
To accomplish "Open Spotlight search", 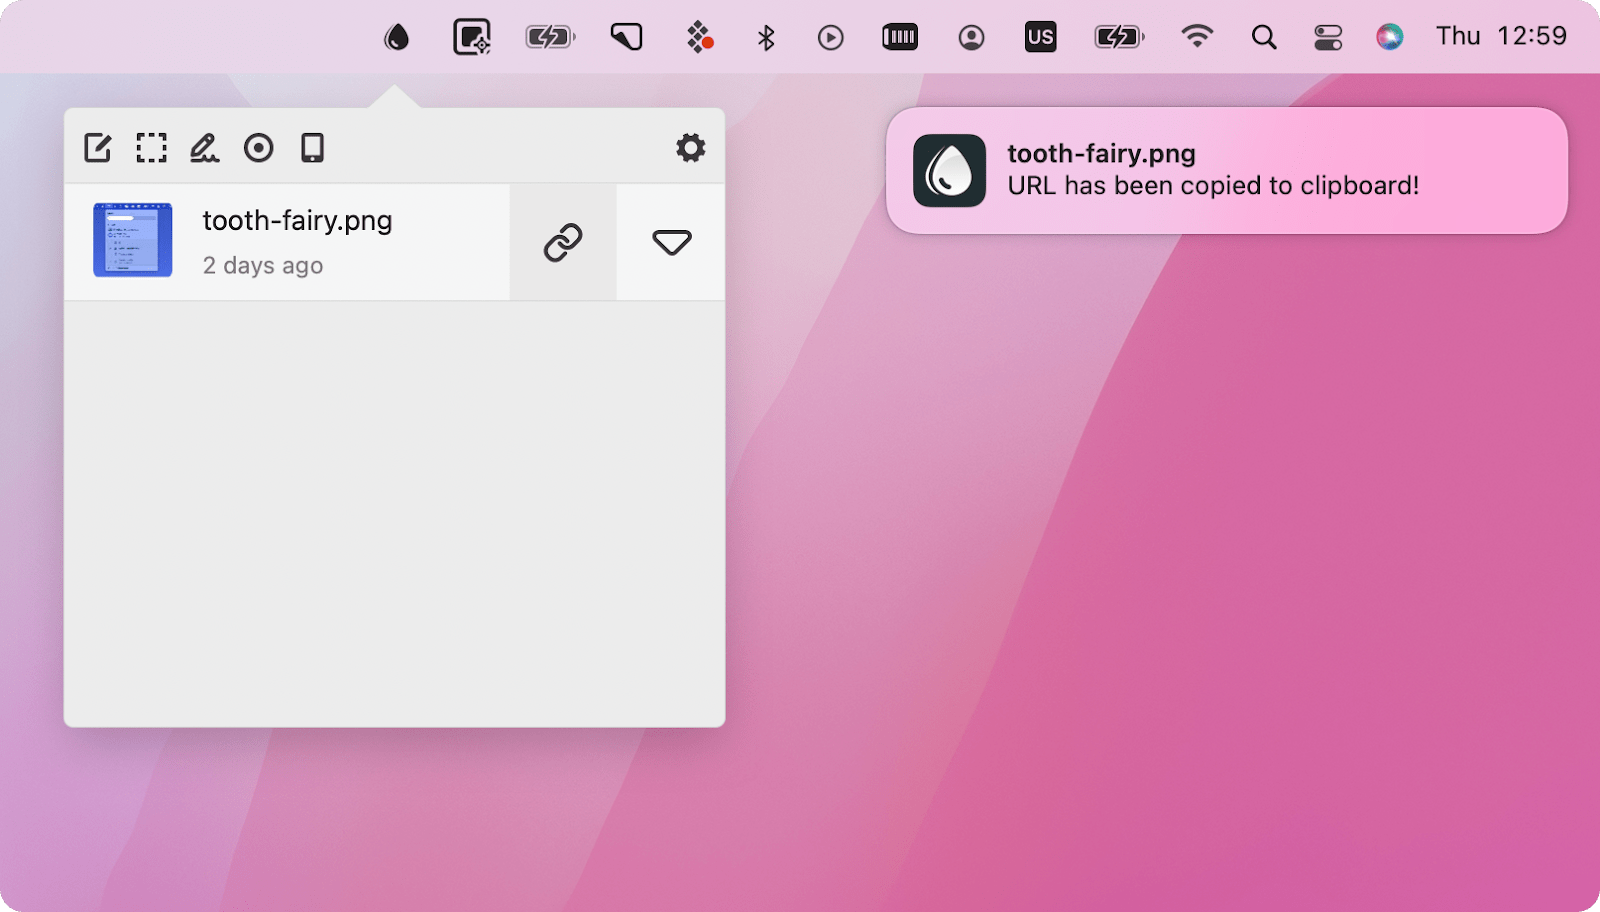I will point(1264,38).
